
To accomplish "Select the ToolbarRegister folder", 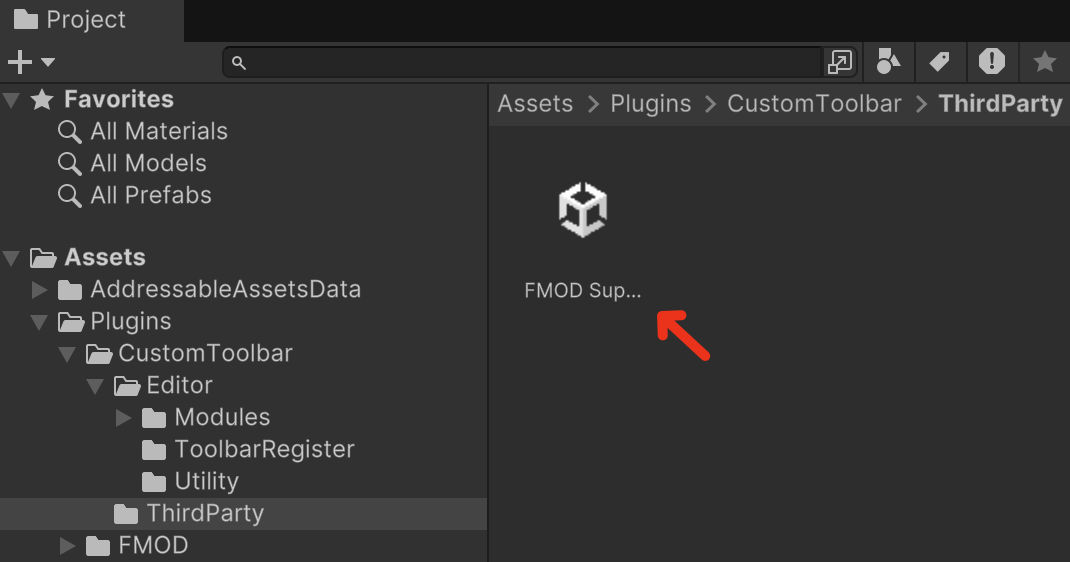I will [264, 450].
